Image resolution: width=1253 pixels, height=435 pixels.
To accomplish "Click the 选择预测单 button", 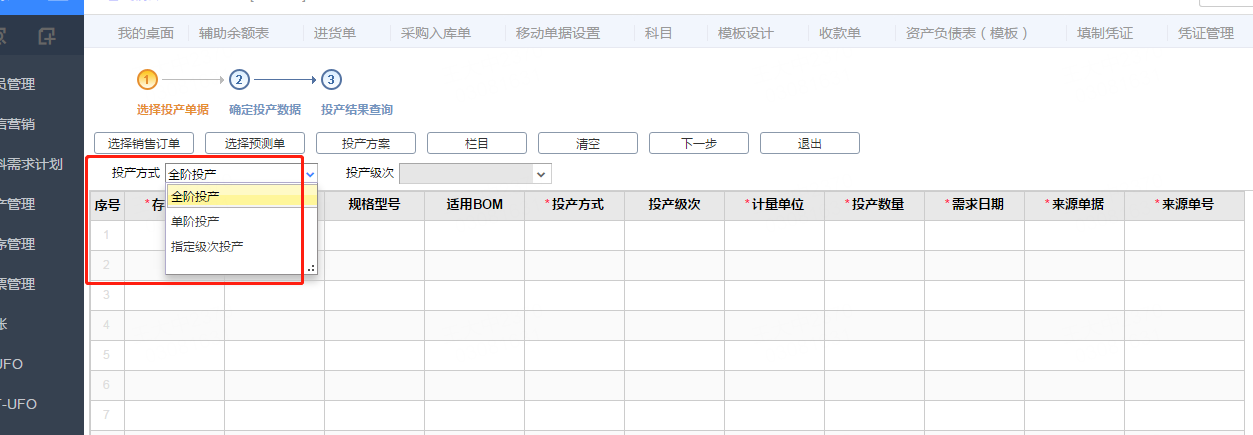I will tap(255, 143).
